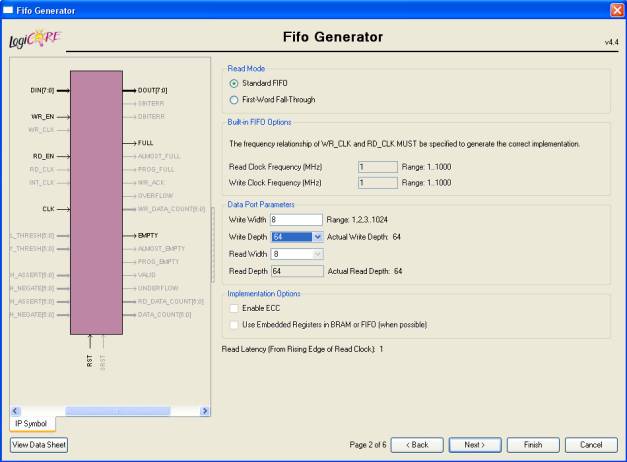This screenshot has width=627, height=462.
Task: Click the symbol pane right scroll arrow
Action: point(205,411)
